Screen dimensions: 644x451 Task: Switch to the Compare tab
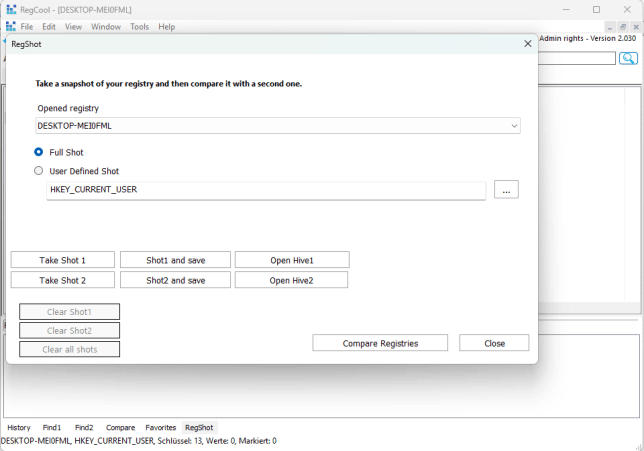[x=120, y=427]
